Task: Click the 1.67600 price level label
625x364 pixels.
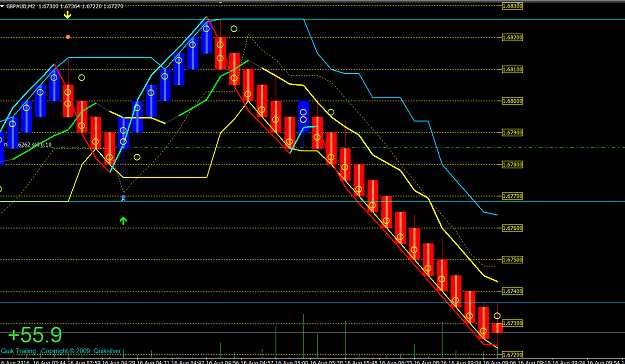Action: click(x=512, y=228)
